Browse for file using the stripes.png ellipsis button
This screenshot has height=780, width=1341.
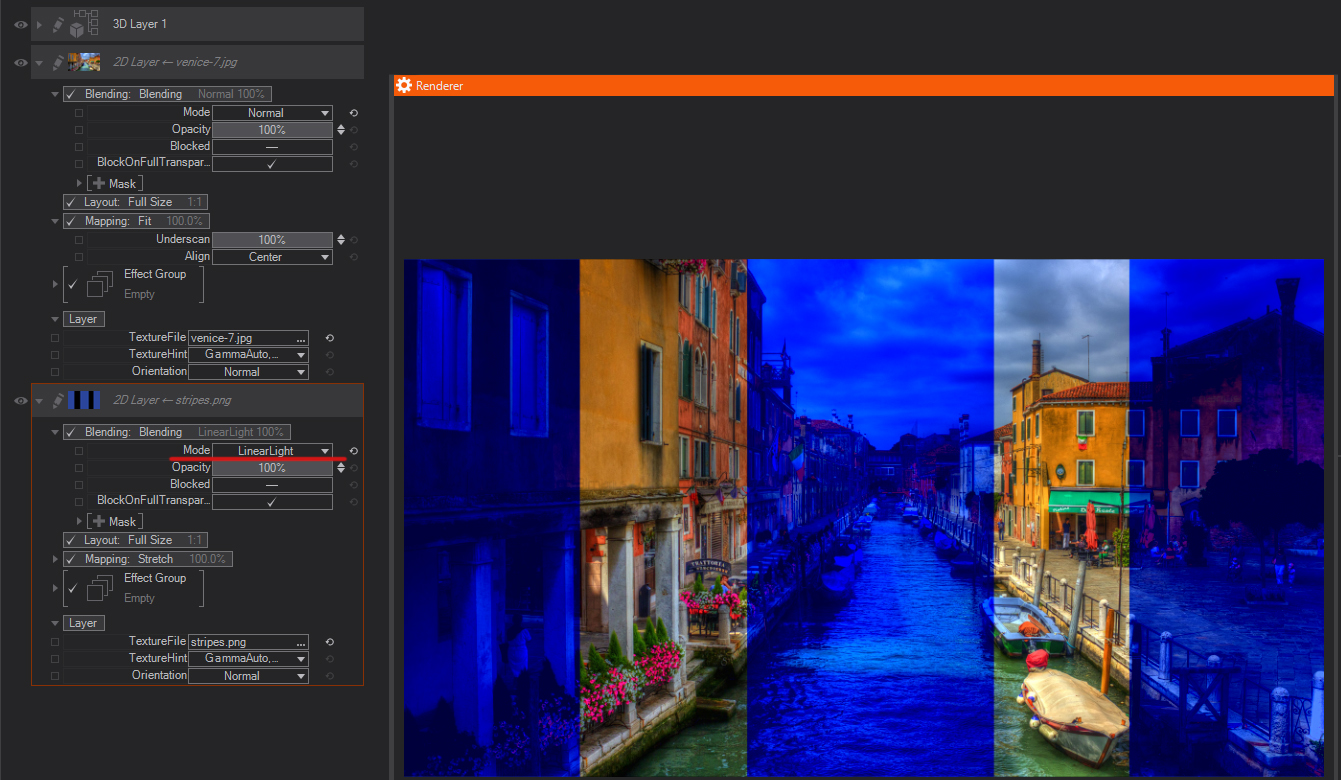tap(300, 642)
